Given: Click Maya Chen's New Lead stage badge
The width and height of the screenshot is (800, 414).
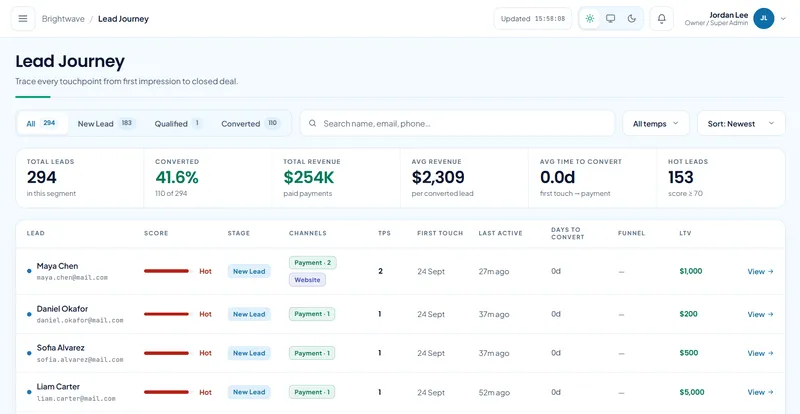Looking at the screenshot, I should [249, 272].
